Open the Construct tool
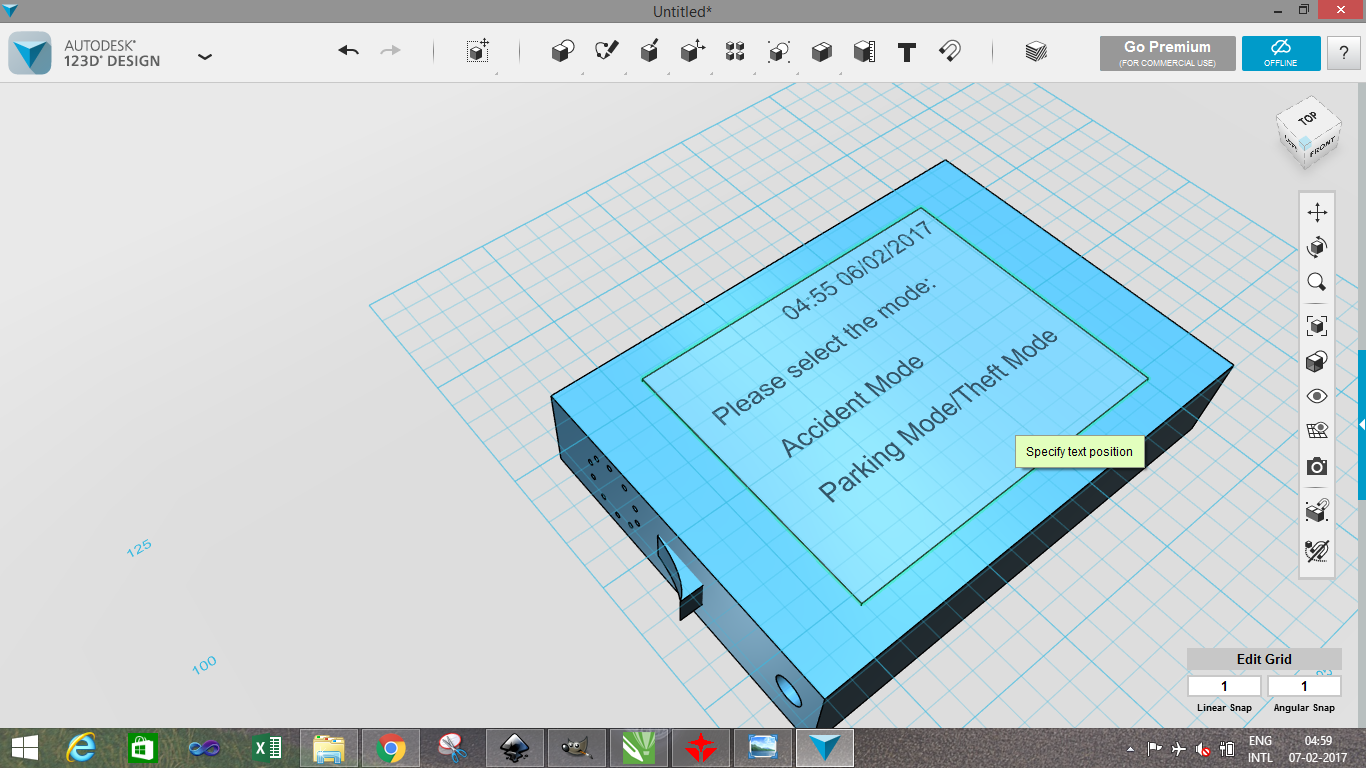Screen dimensions: 1366x768 coord(649,52)
